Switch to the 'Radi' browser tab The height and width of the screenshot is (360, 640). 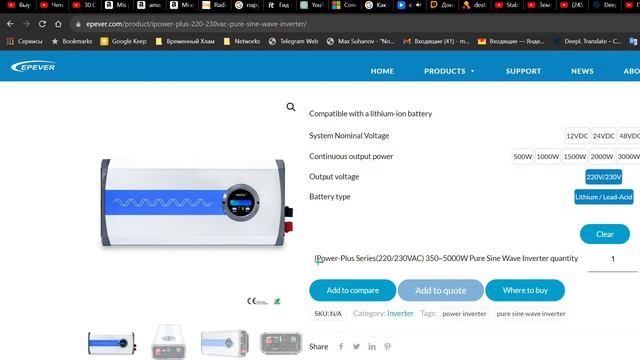click(214, 5)
